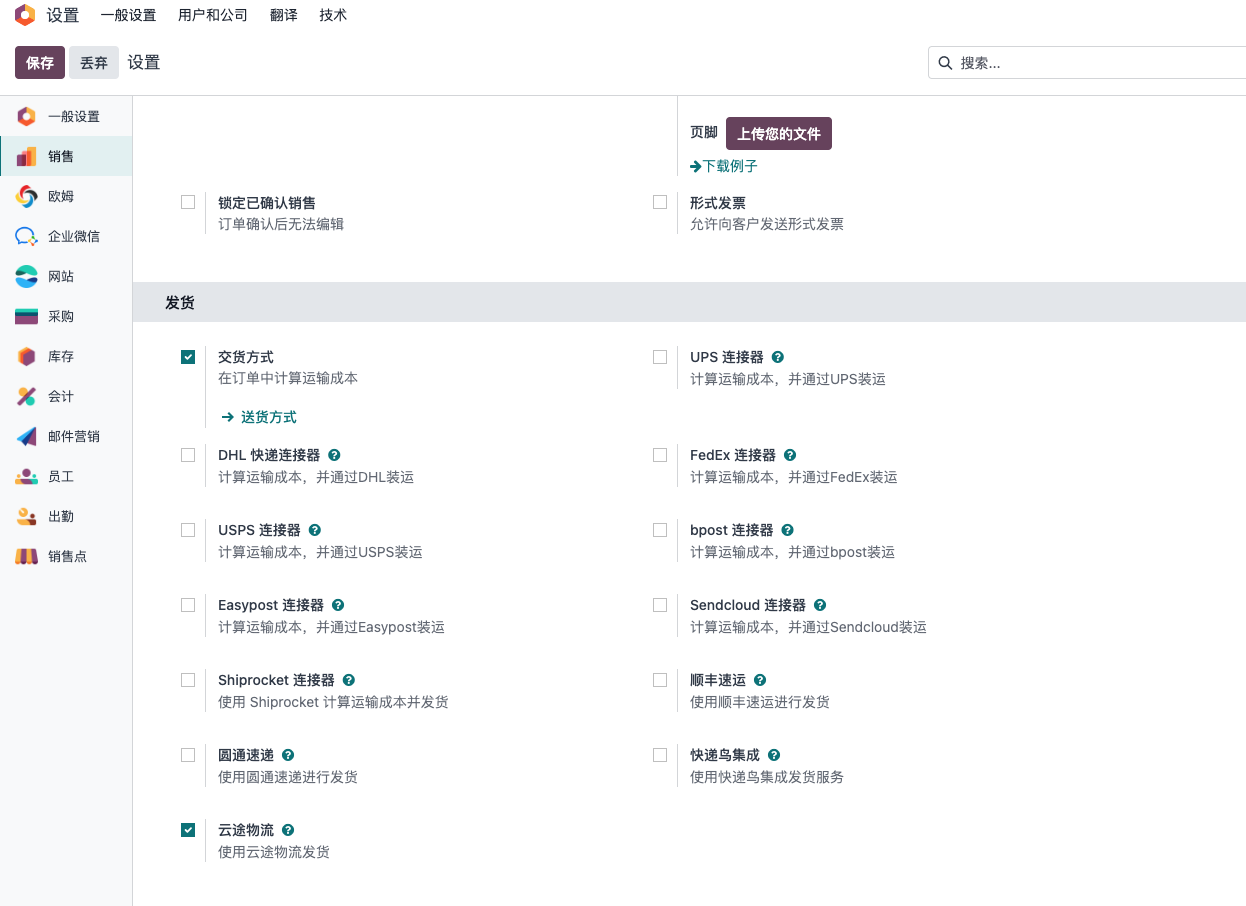This screenshot has height=906, width=1246.
Task: Click 页脚 label text
Action: point(704,132)
